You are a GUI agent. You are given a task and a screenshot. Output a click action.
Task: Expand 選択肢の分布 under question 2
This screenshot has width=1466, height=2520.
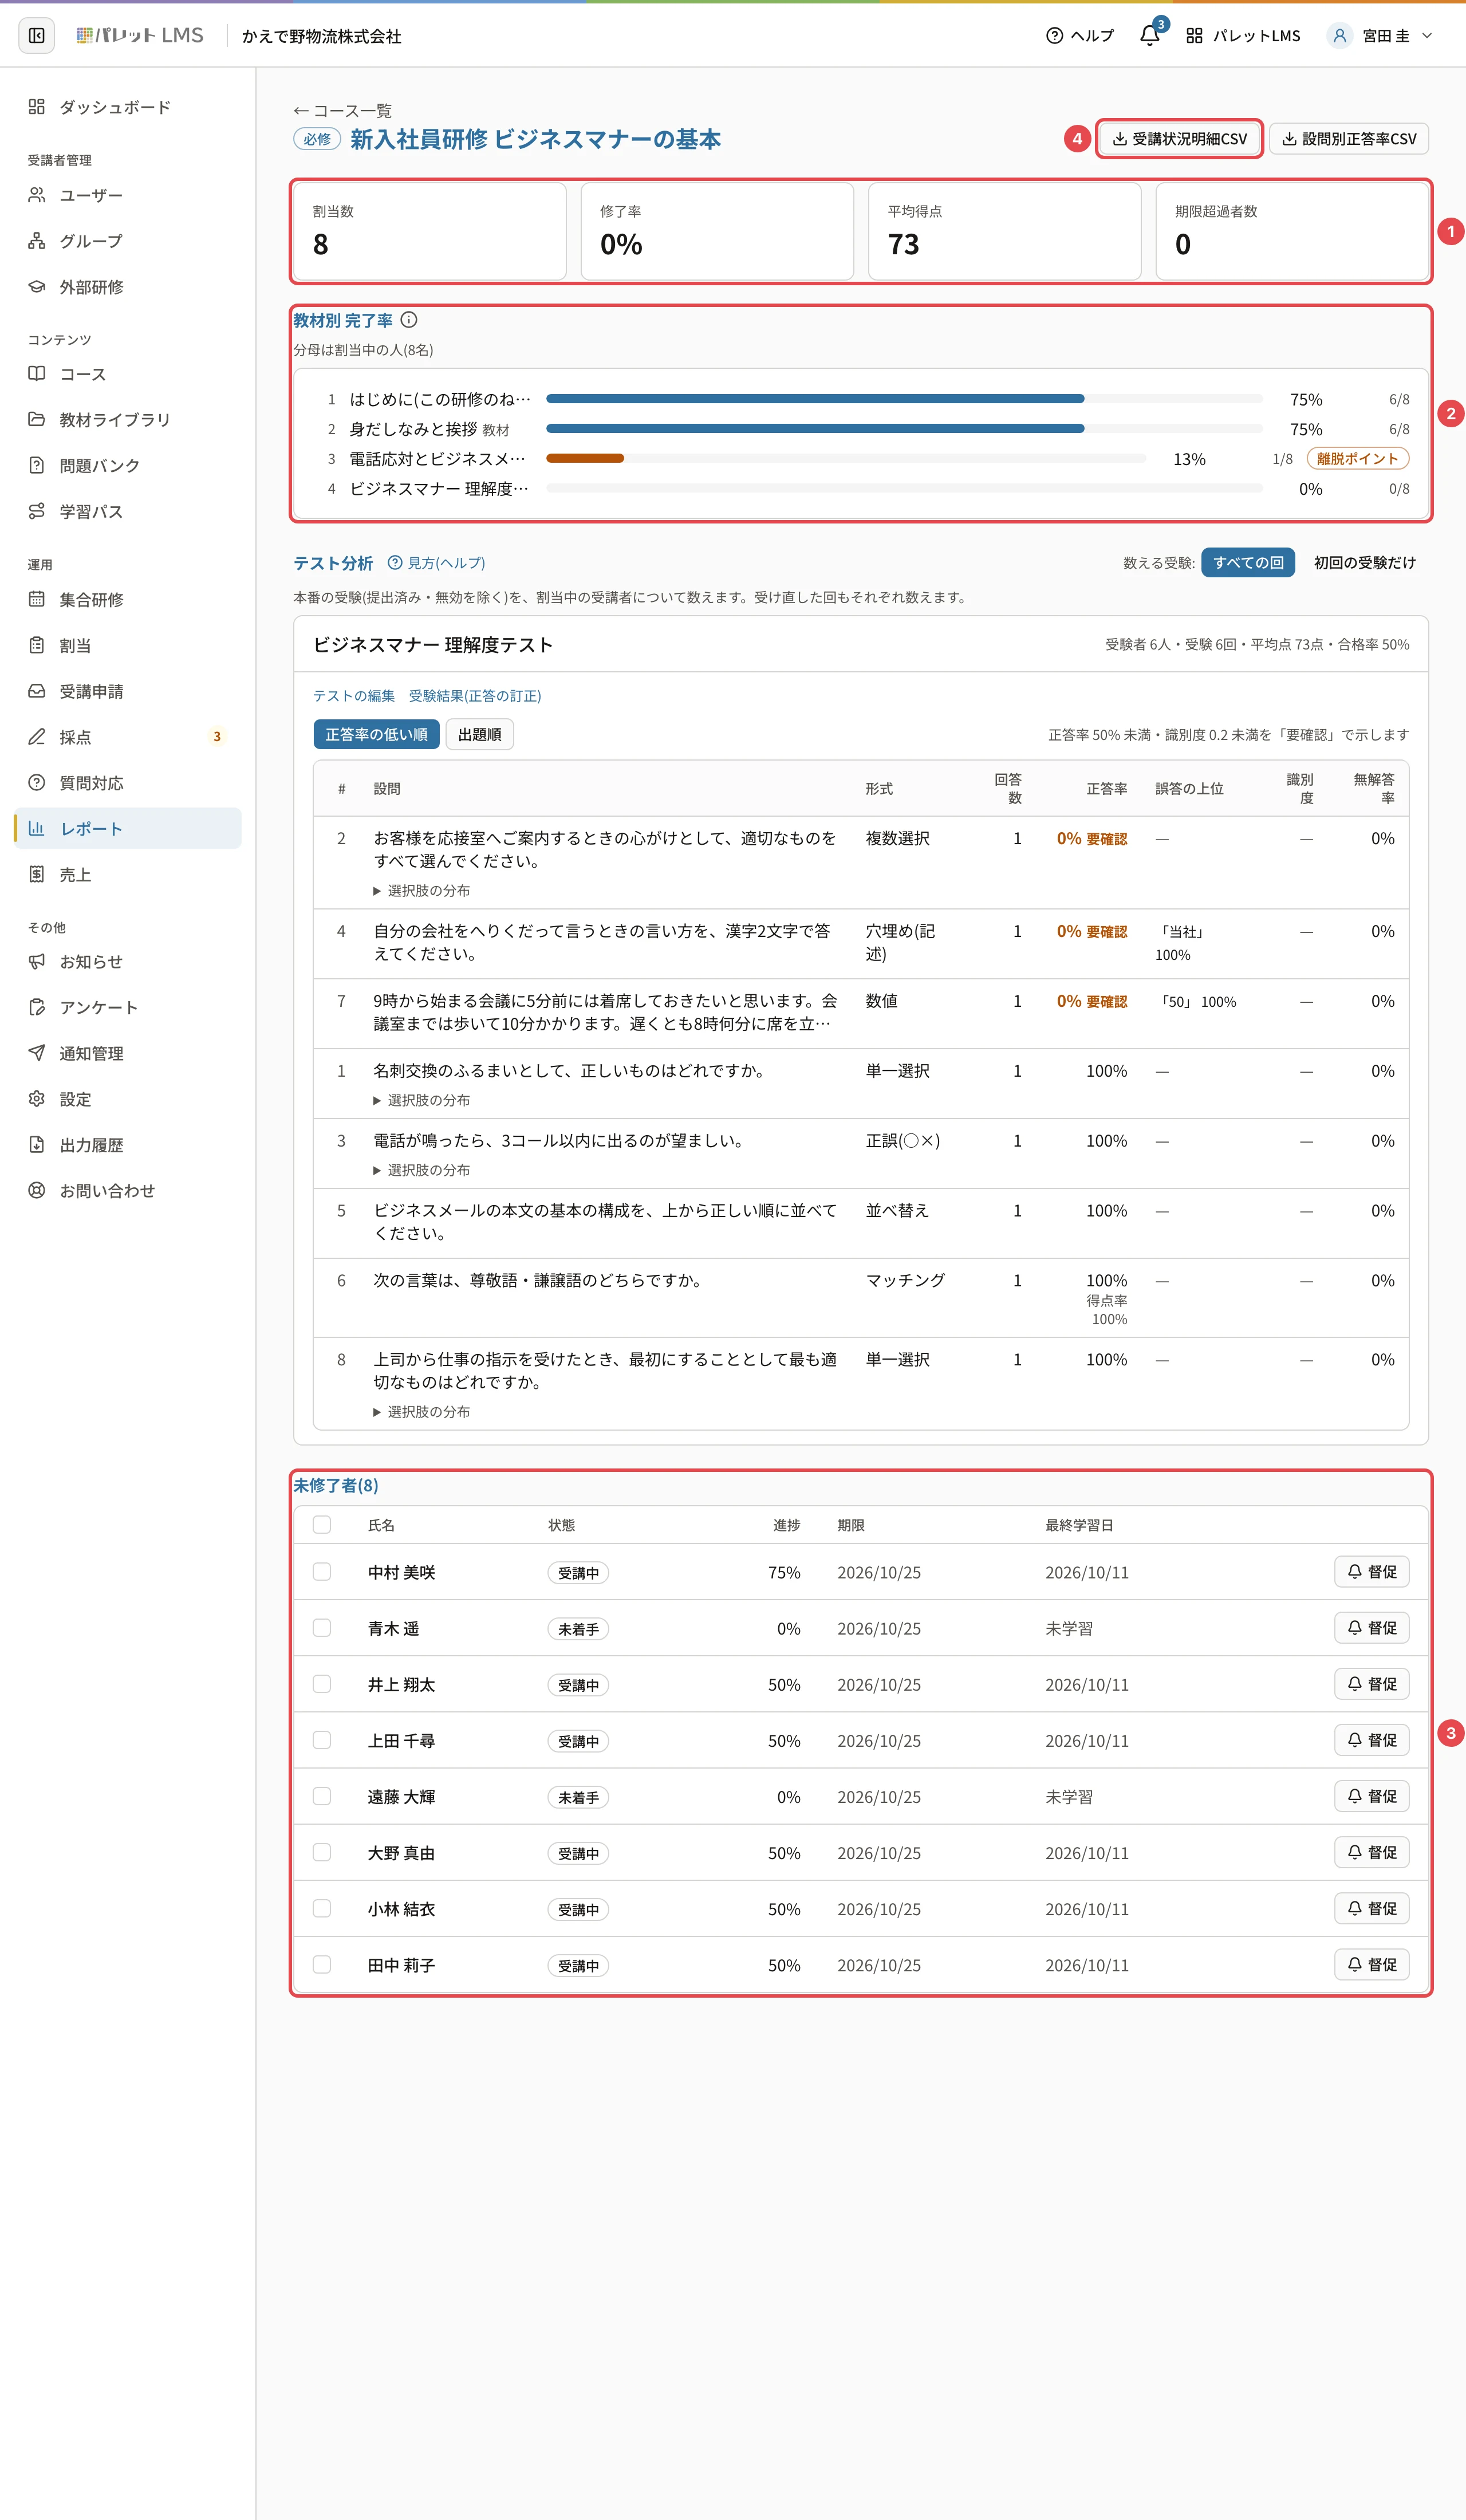pyautogui.click(x=421, y=891)
